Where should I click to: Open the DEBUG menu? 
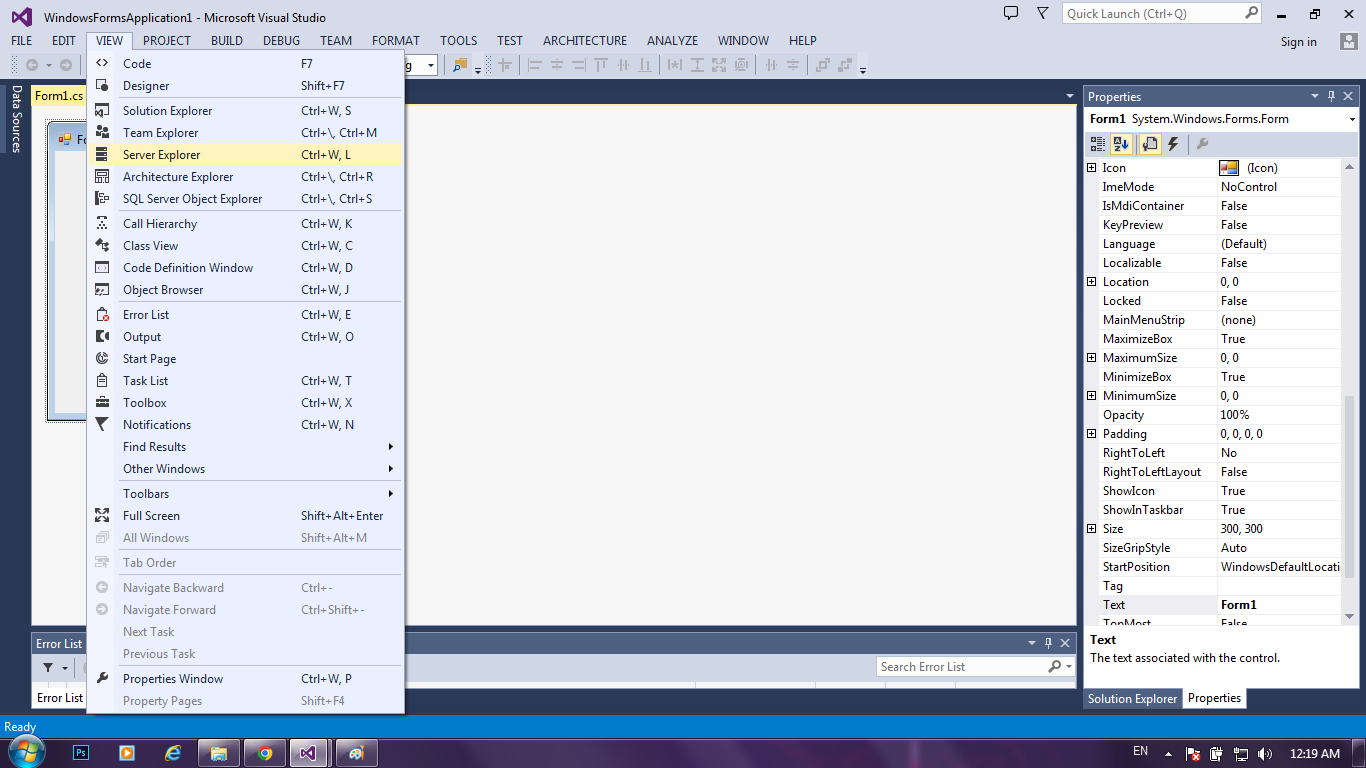282,41
